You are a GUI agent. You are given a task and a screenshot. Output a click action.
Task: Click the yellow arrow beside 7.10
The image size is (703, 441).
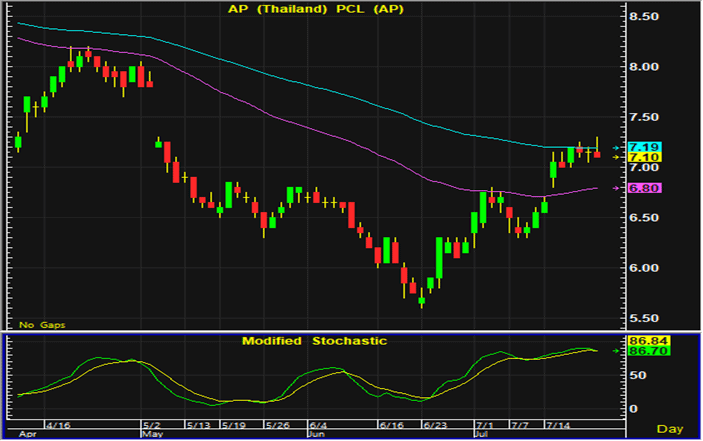pos(618,158)
